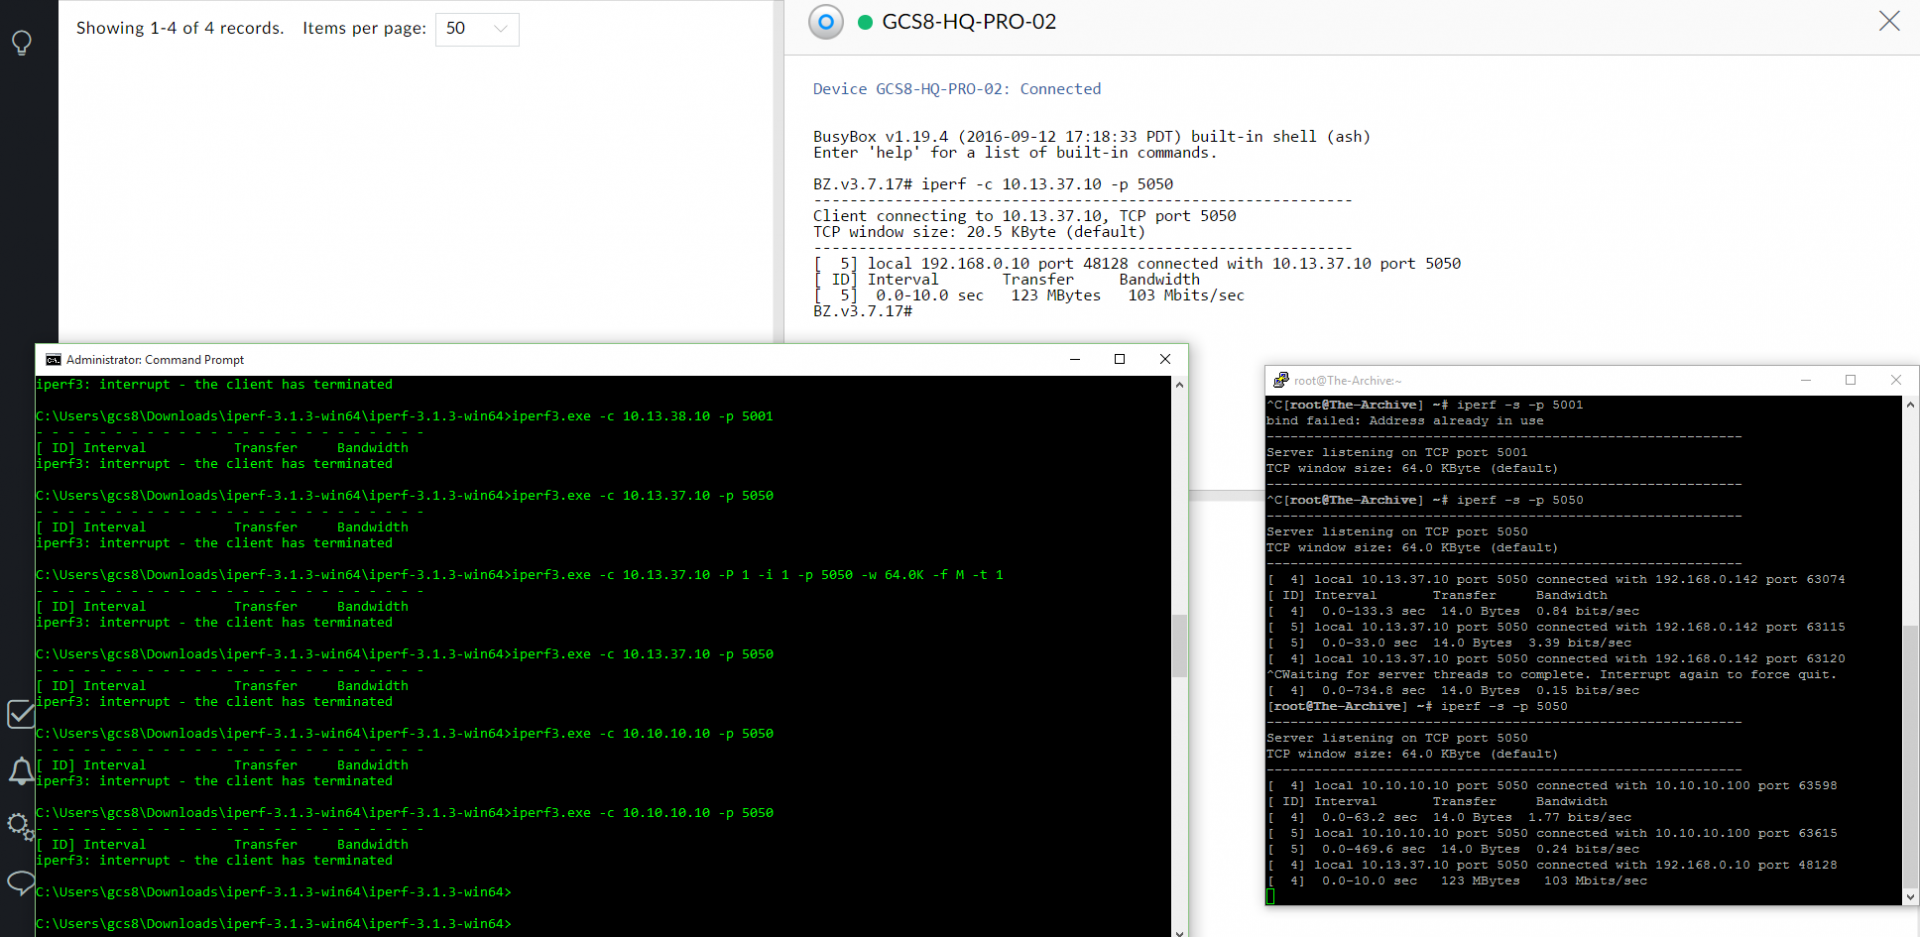
Task: Maximize the root@The-Archive terminal window
Action: tap(1851, 381)
